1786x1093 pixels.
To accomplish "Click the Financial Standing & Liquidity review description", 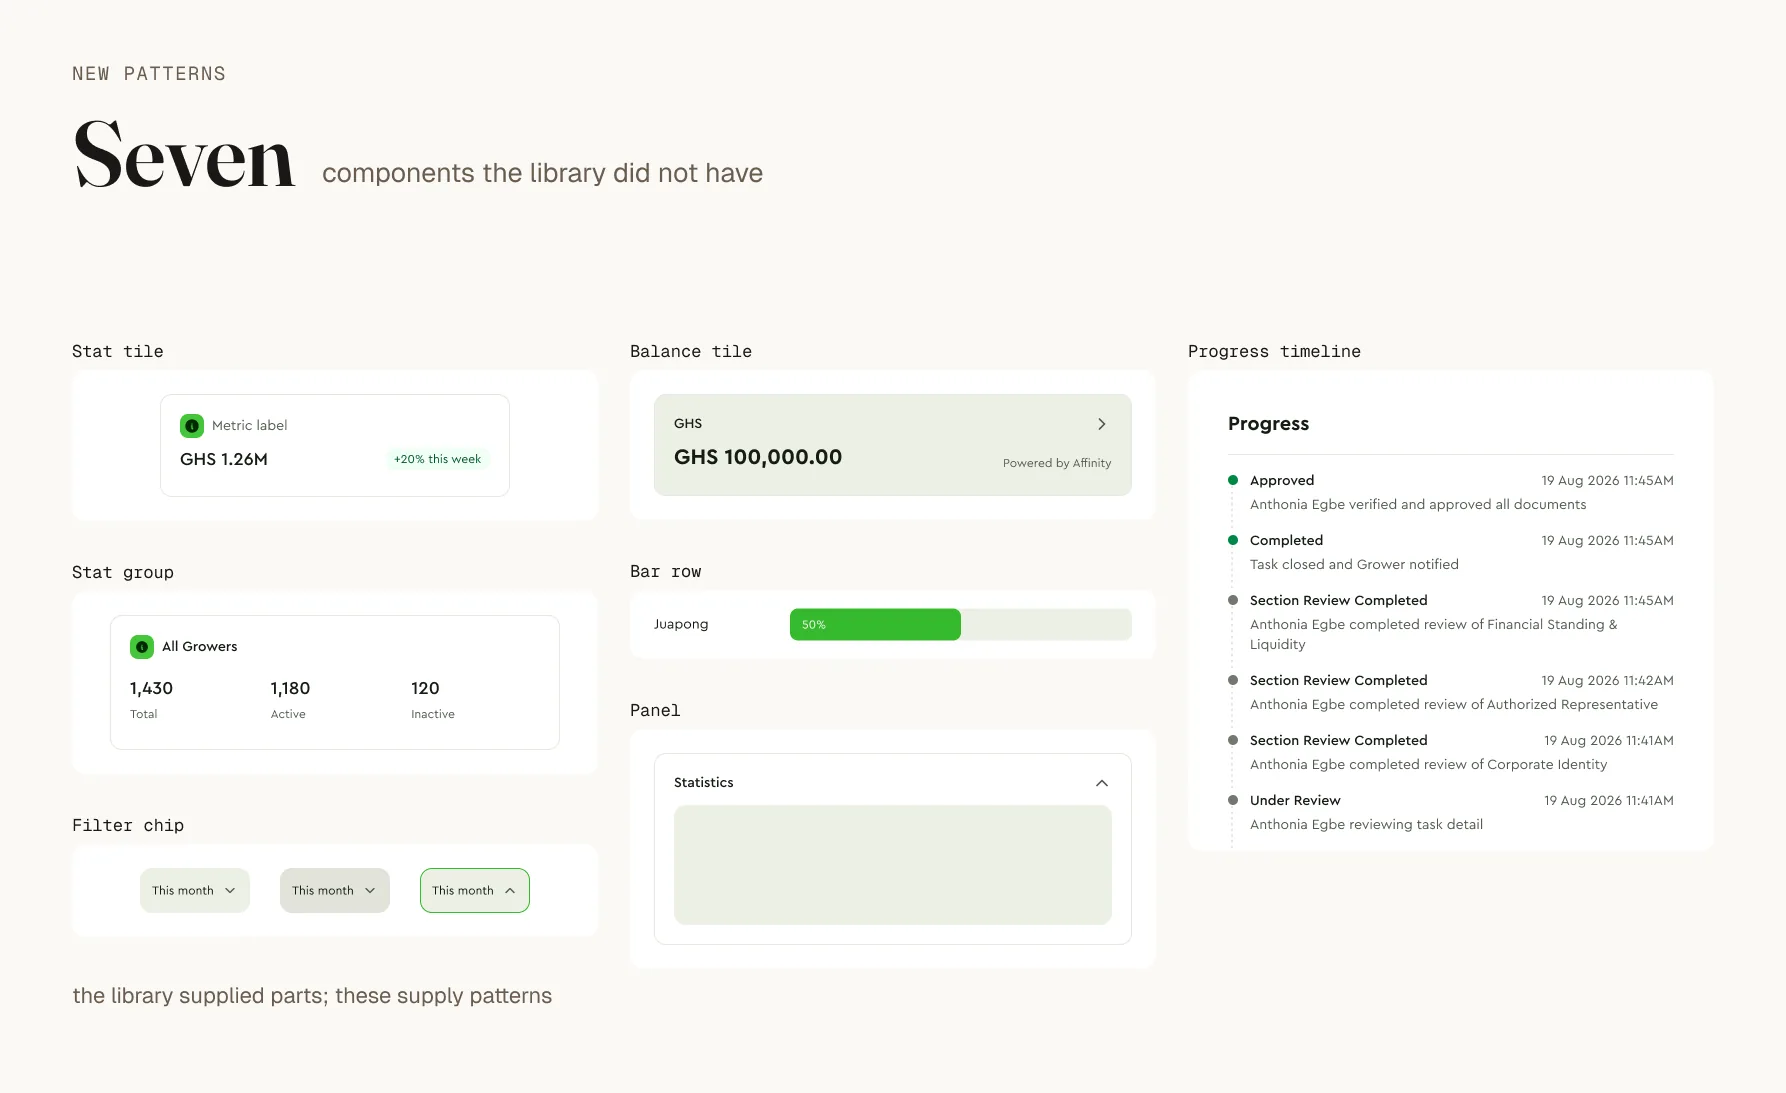I will click(x=1434, y=635).
